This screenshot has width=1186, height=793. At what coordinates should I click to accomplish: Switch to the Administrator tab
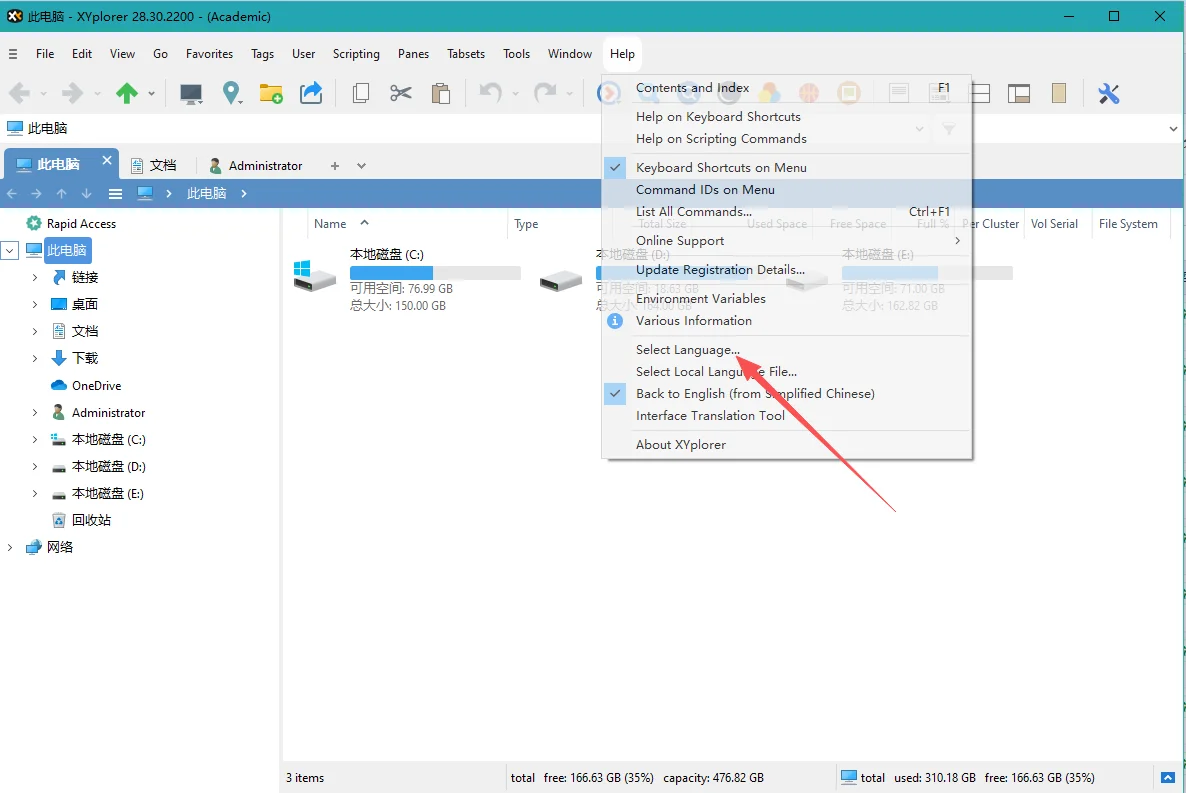pos(256,165)
